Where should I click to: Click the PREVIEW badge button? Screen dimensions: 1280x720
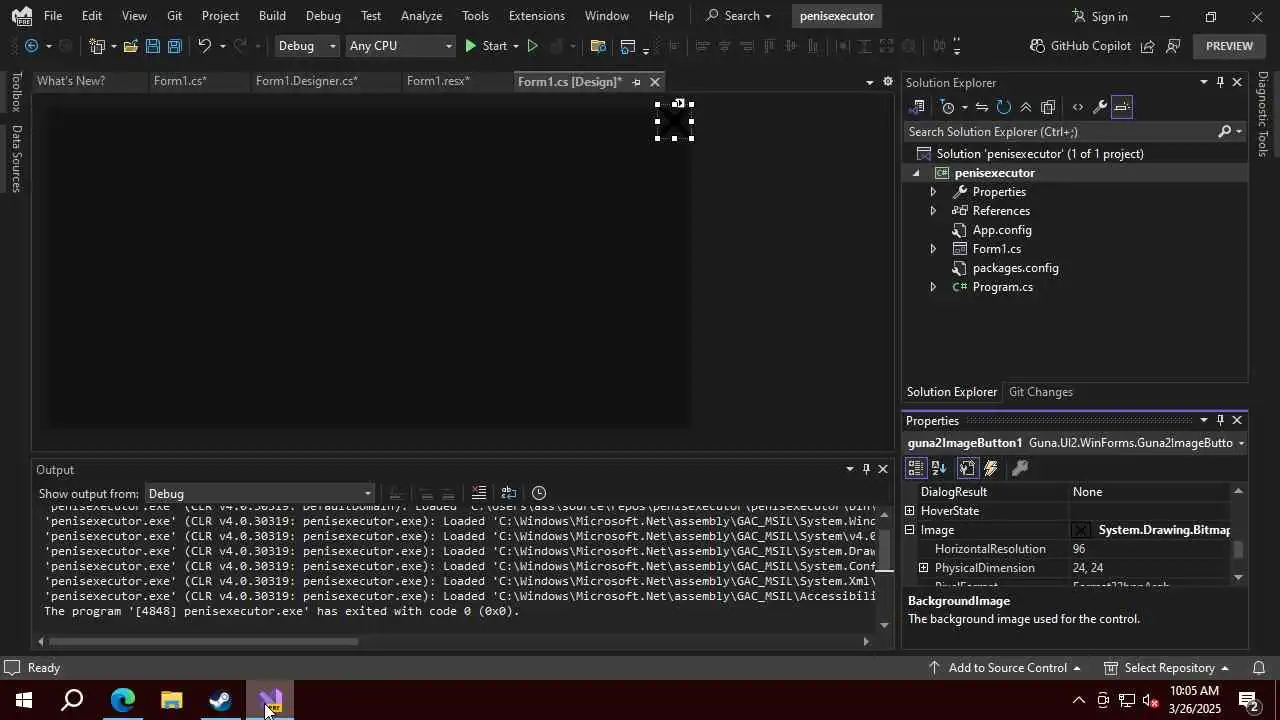pos(1229,46)
